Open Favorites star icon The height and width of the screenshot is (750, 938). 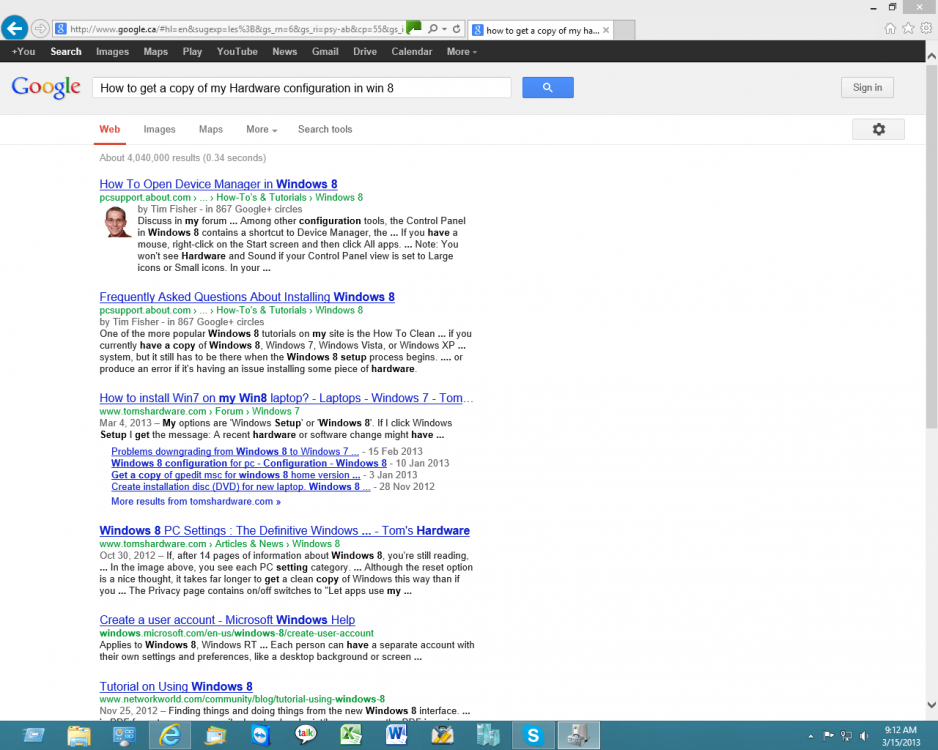pos(908,28)
